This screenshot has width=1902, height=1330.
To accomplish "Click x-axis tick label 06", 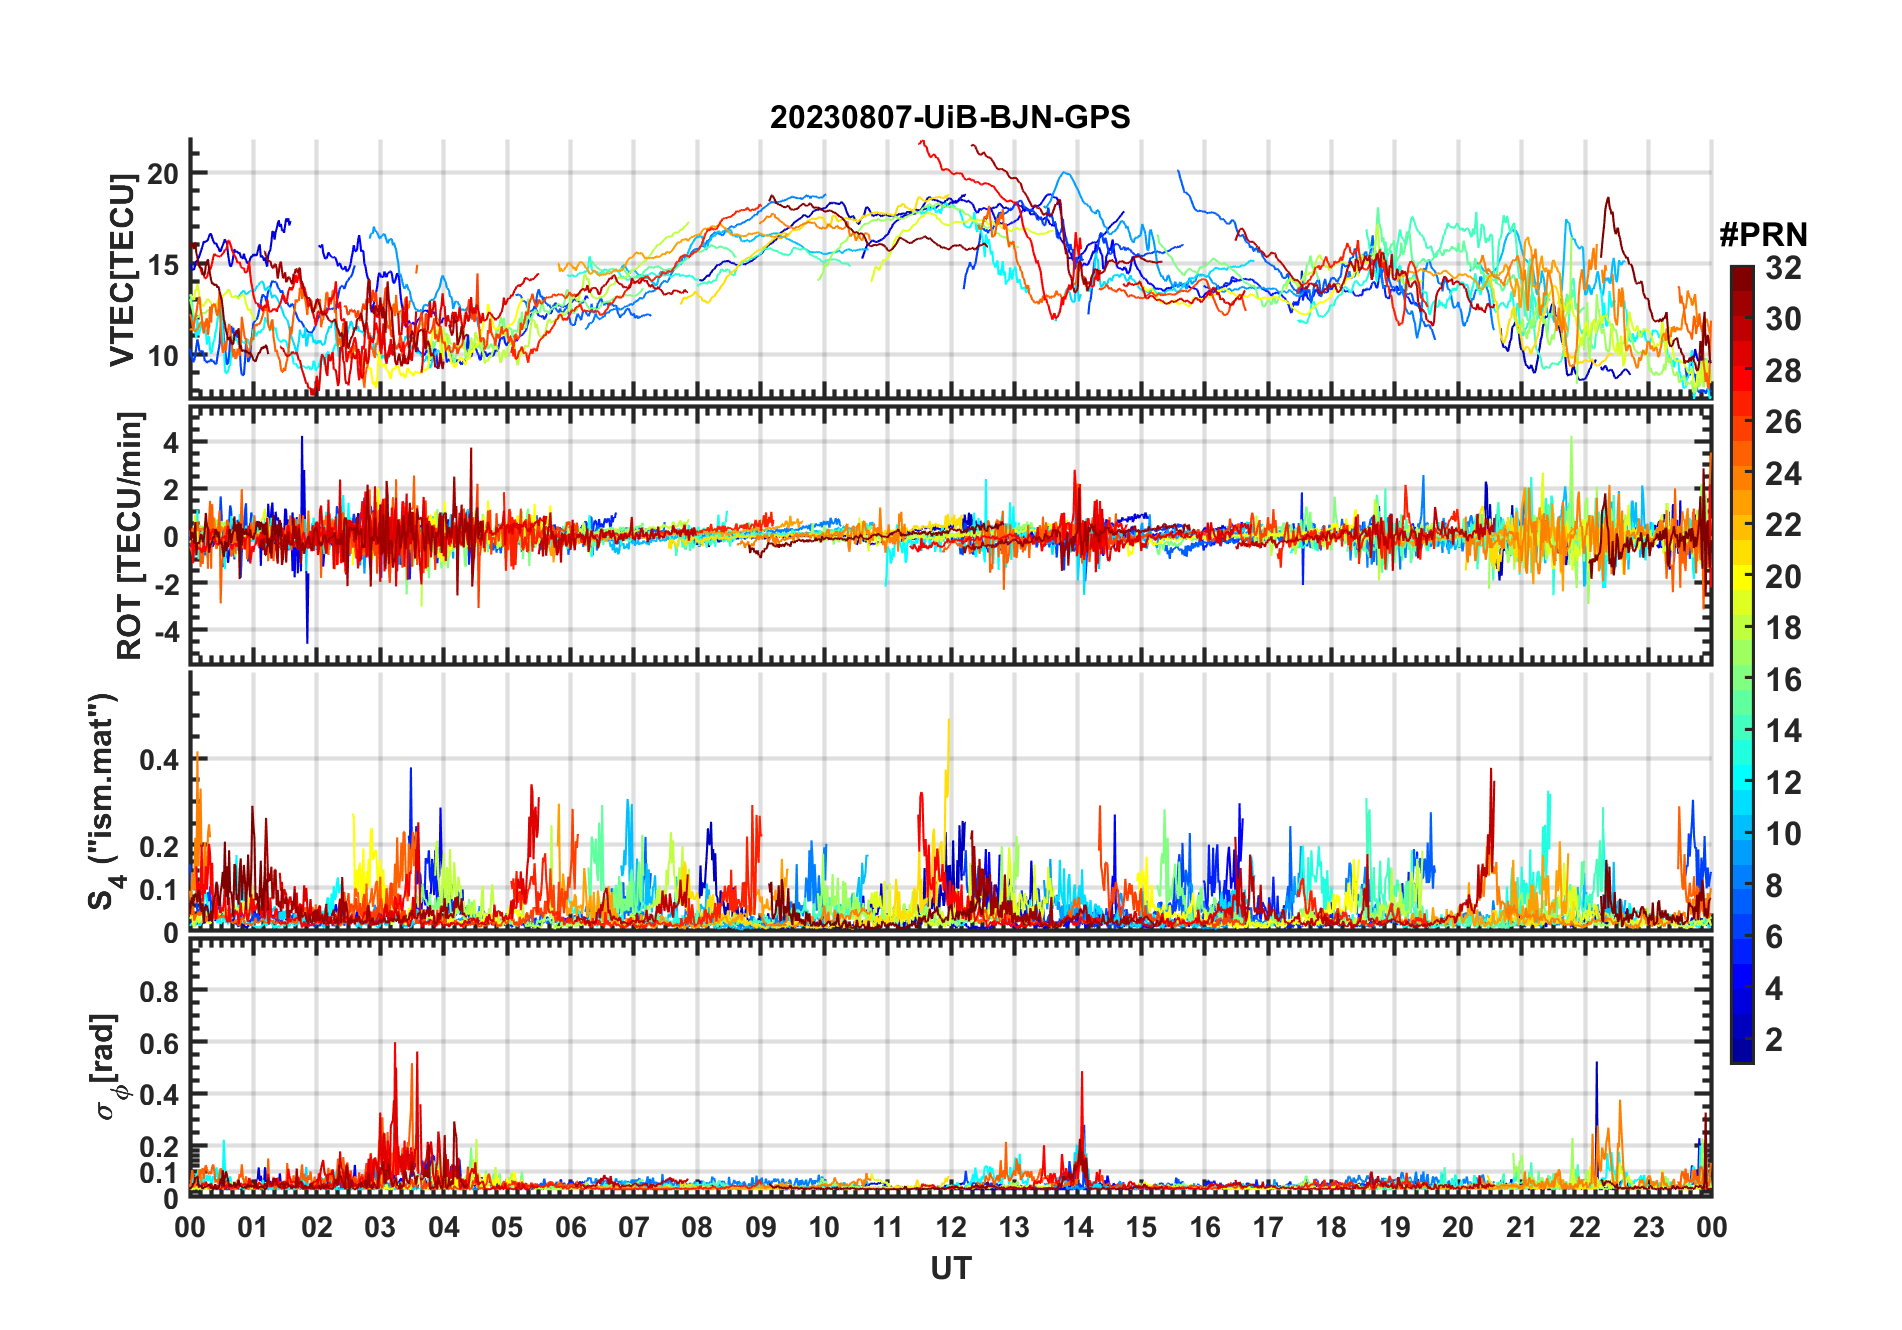I will tap(570, 1228).
